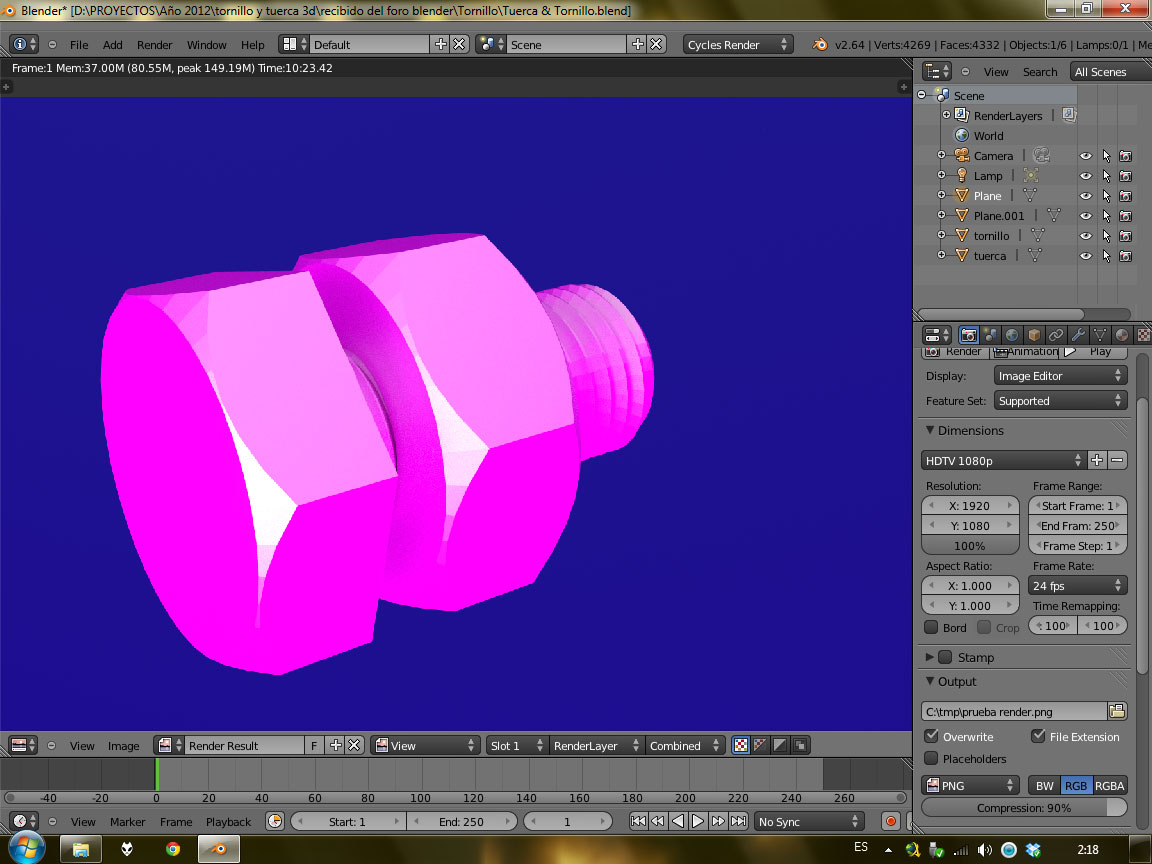Click the Material sphere properties tab
This screenshot has height=864, width=1152.
click(x=1122, y=335)
